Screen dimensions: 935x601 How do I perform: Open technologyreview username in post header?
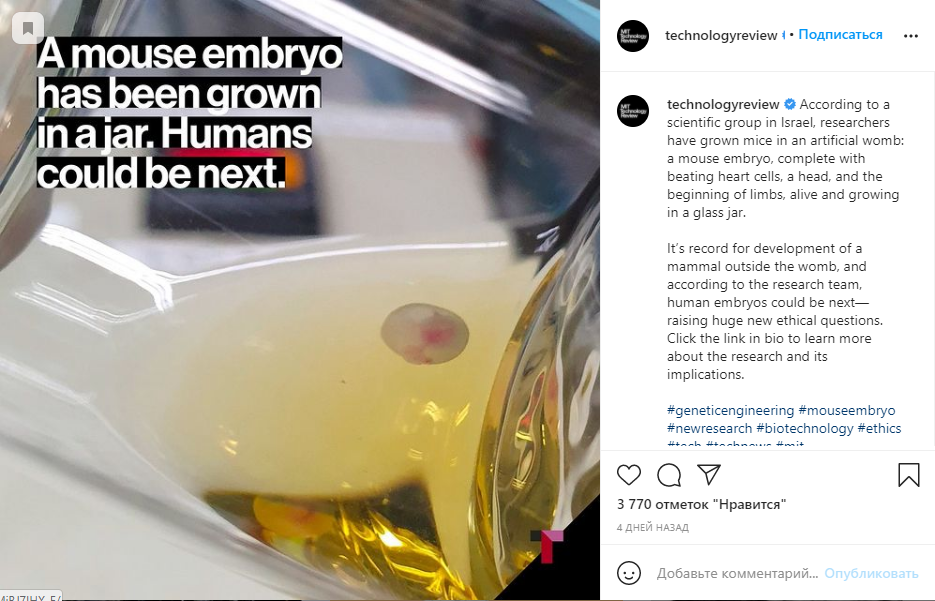click(721, 36)
